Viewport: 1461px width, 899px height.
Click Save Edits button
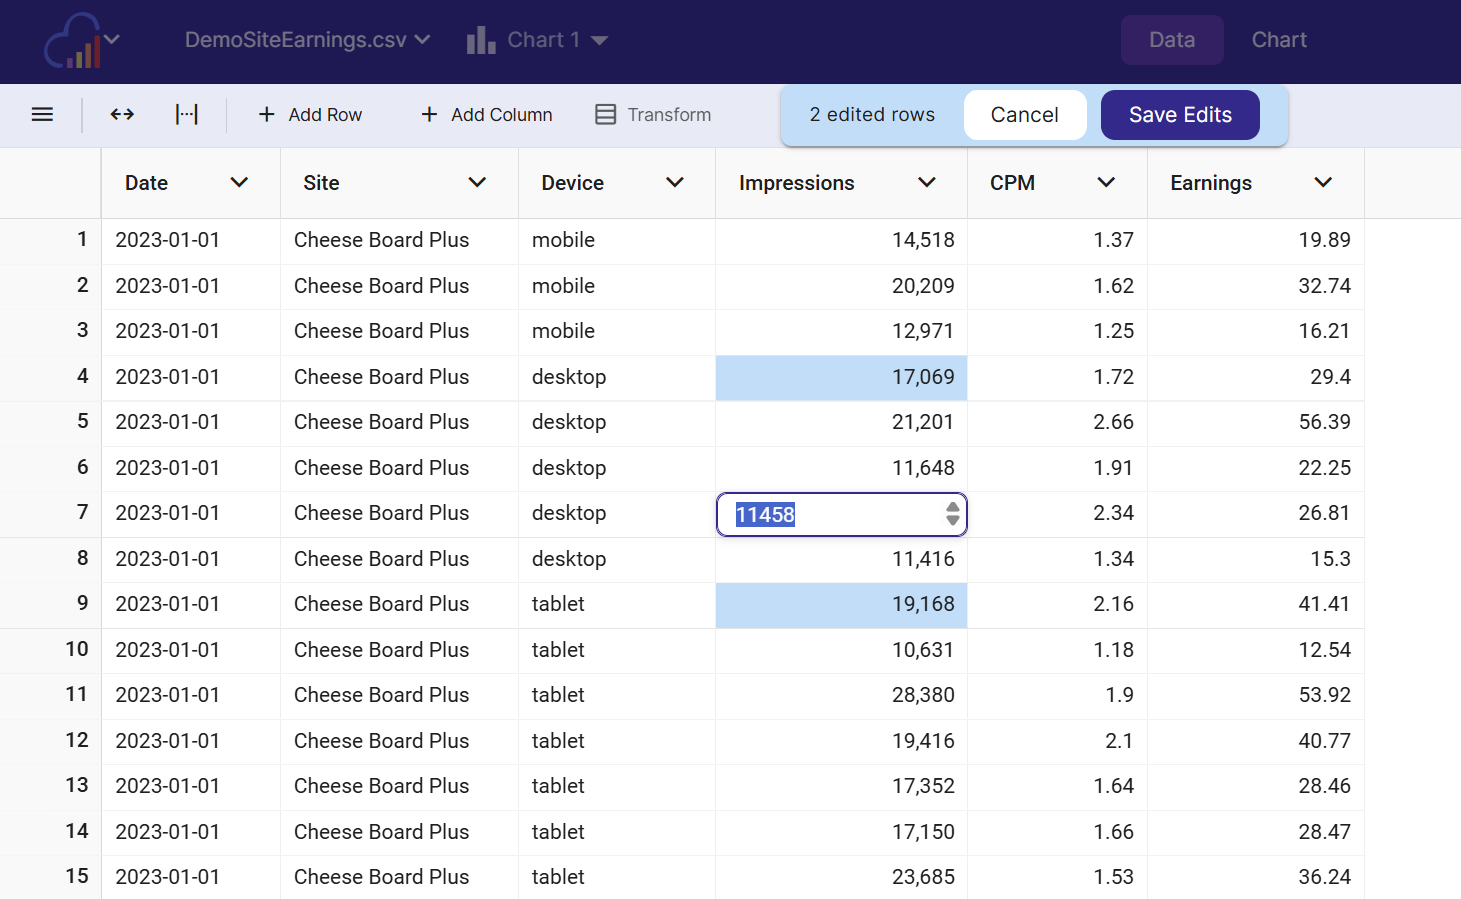[1180, 115]
